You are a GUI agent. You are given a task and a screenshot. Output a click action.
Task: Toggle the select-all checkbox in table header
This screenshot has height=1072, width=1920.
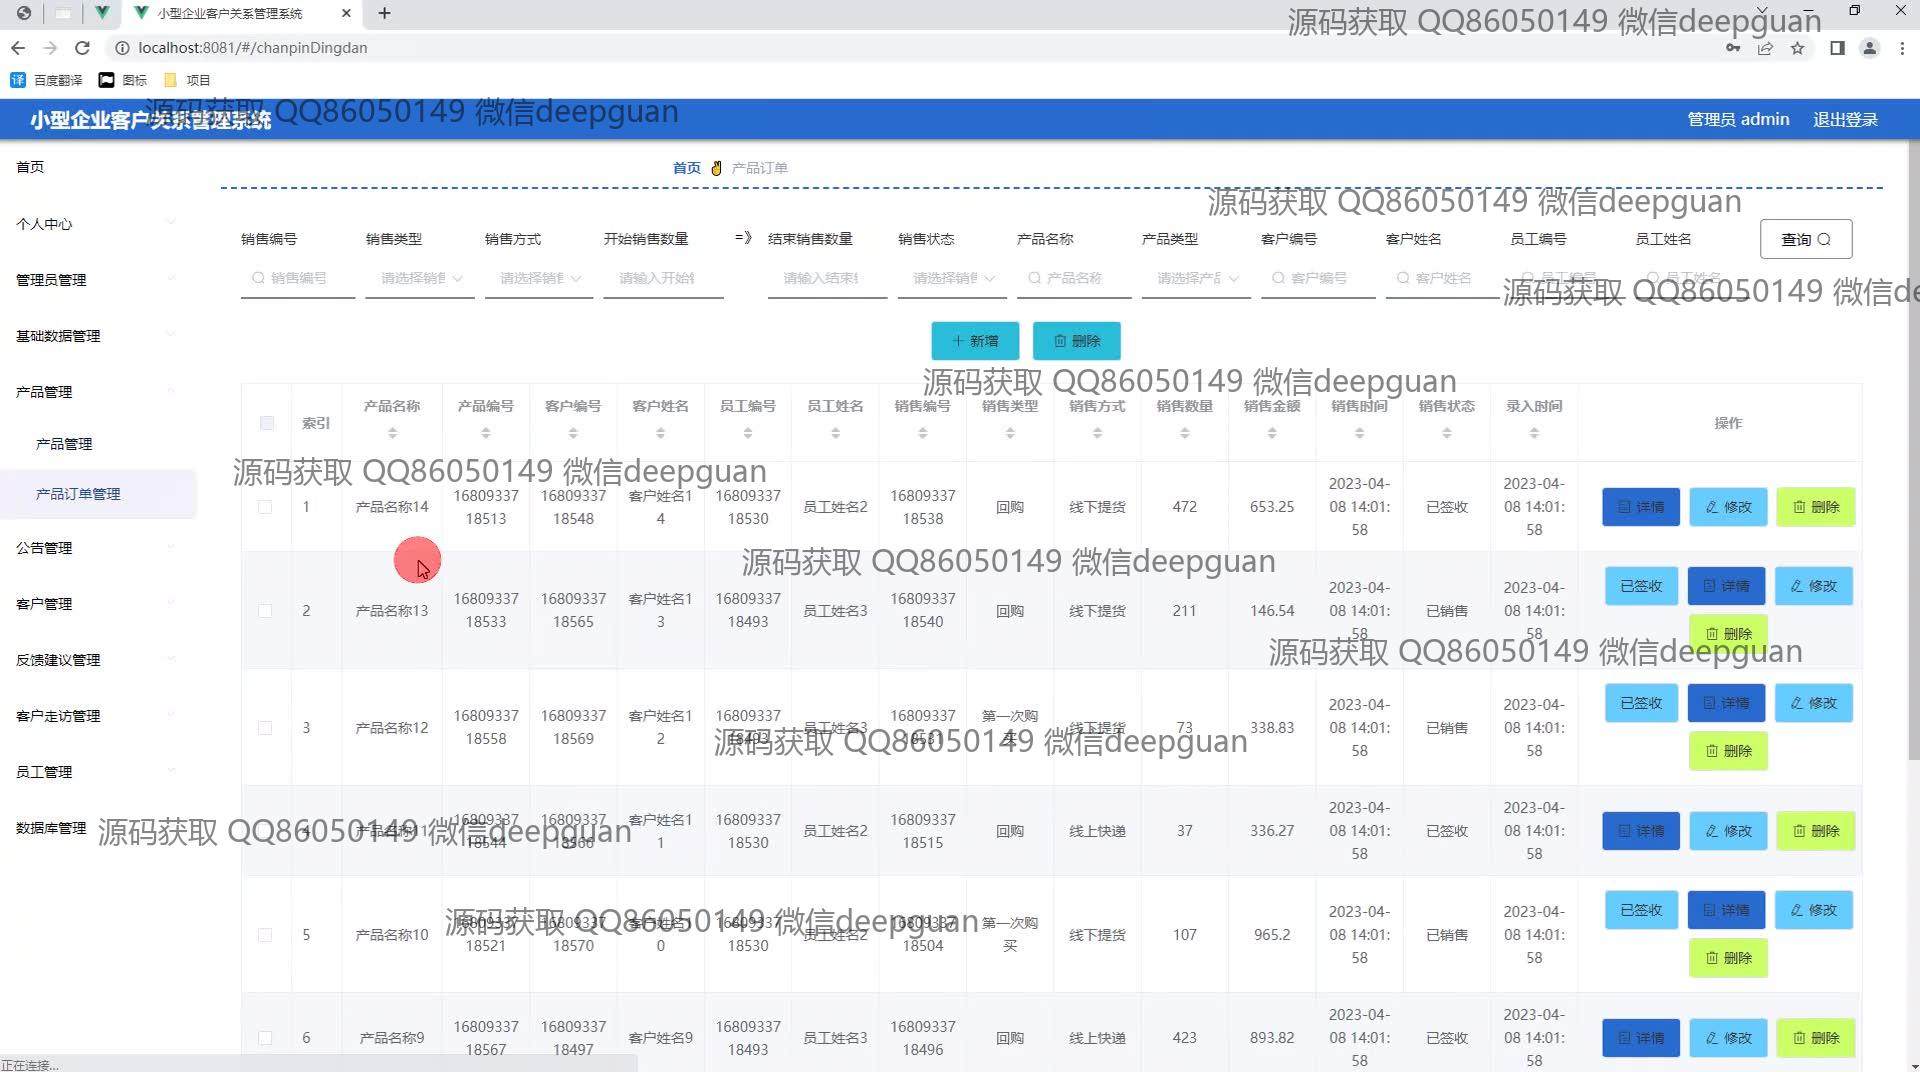(266, 423)
